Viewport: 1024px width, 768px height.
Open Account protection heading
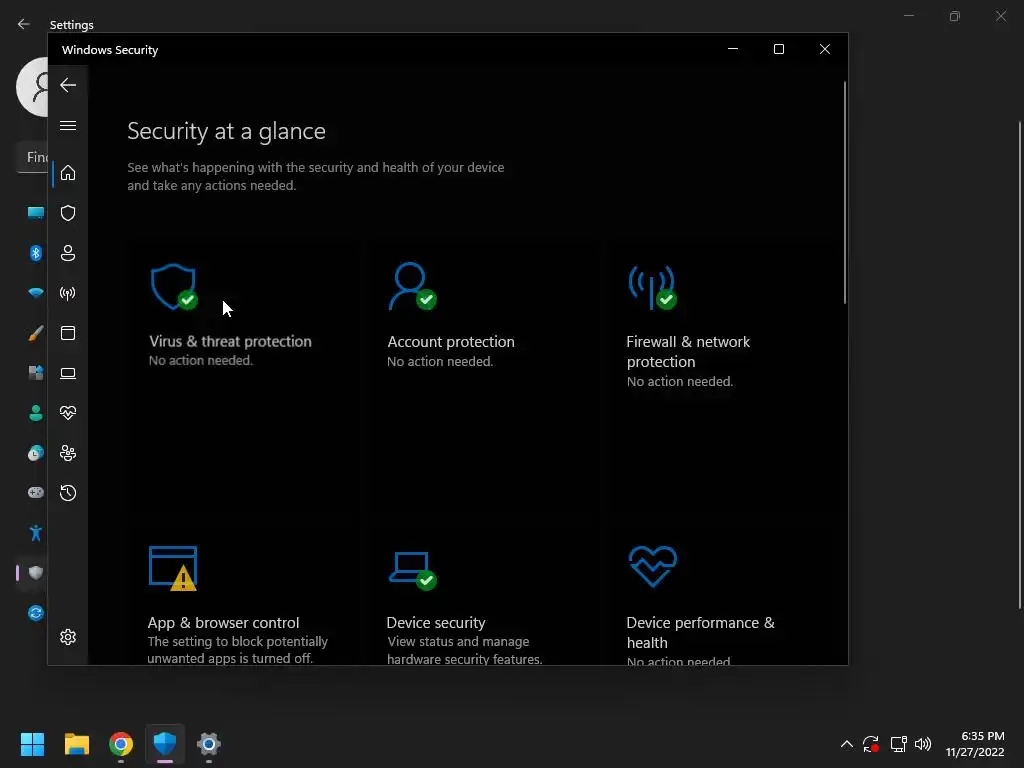(451, 342)
